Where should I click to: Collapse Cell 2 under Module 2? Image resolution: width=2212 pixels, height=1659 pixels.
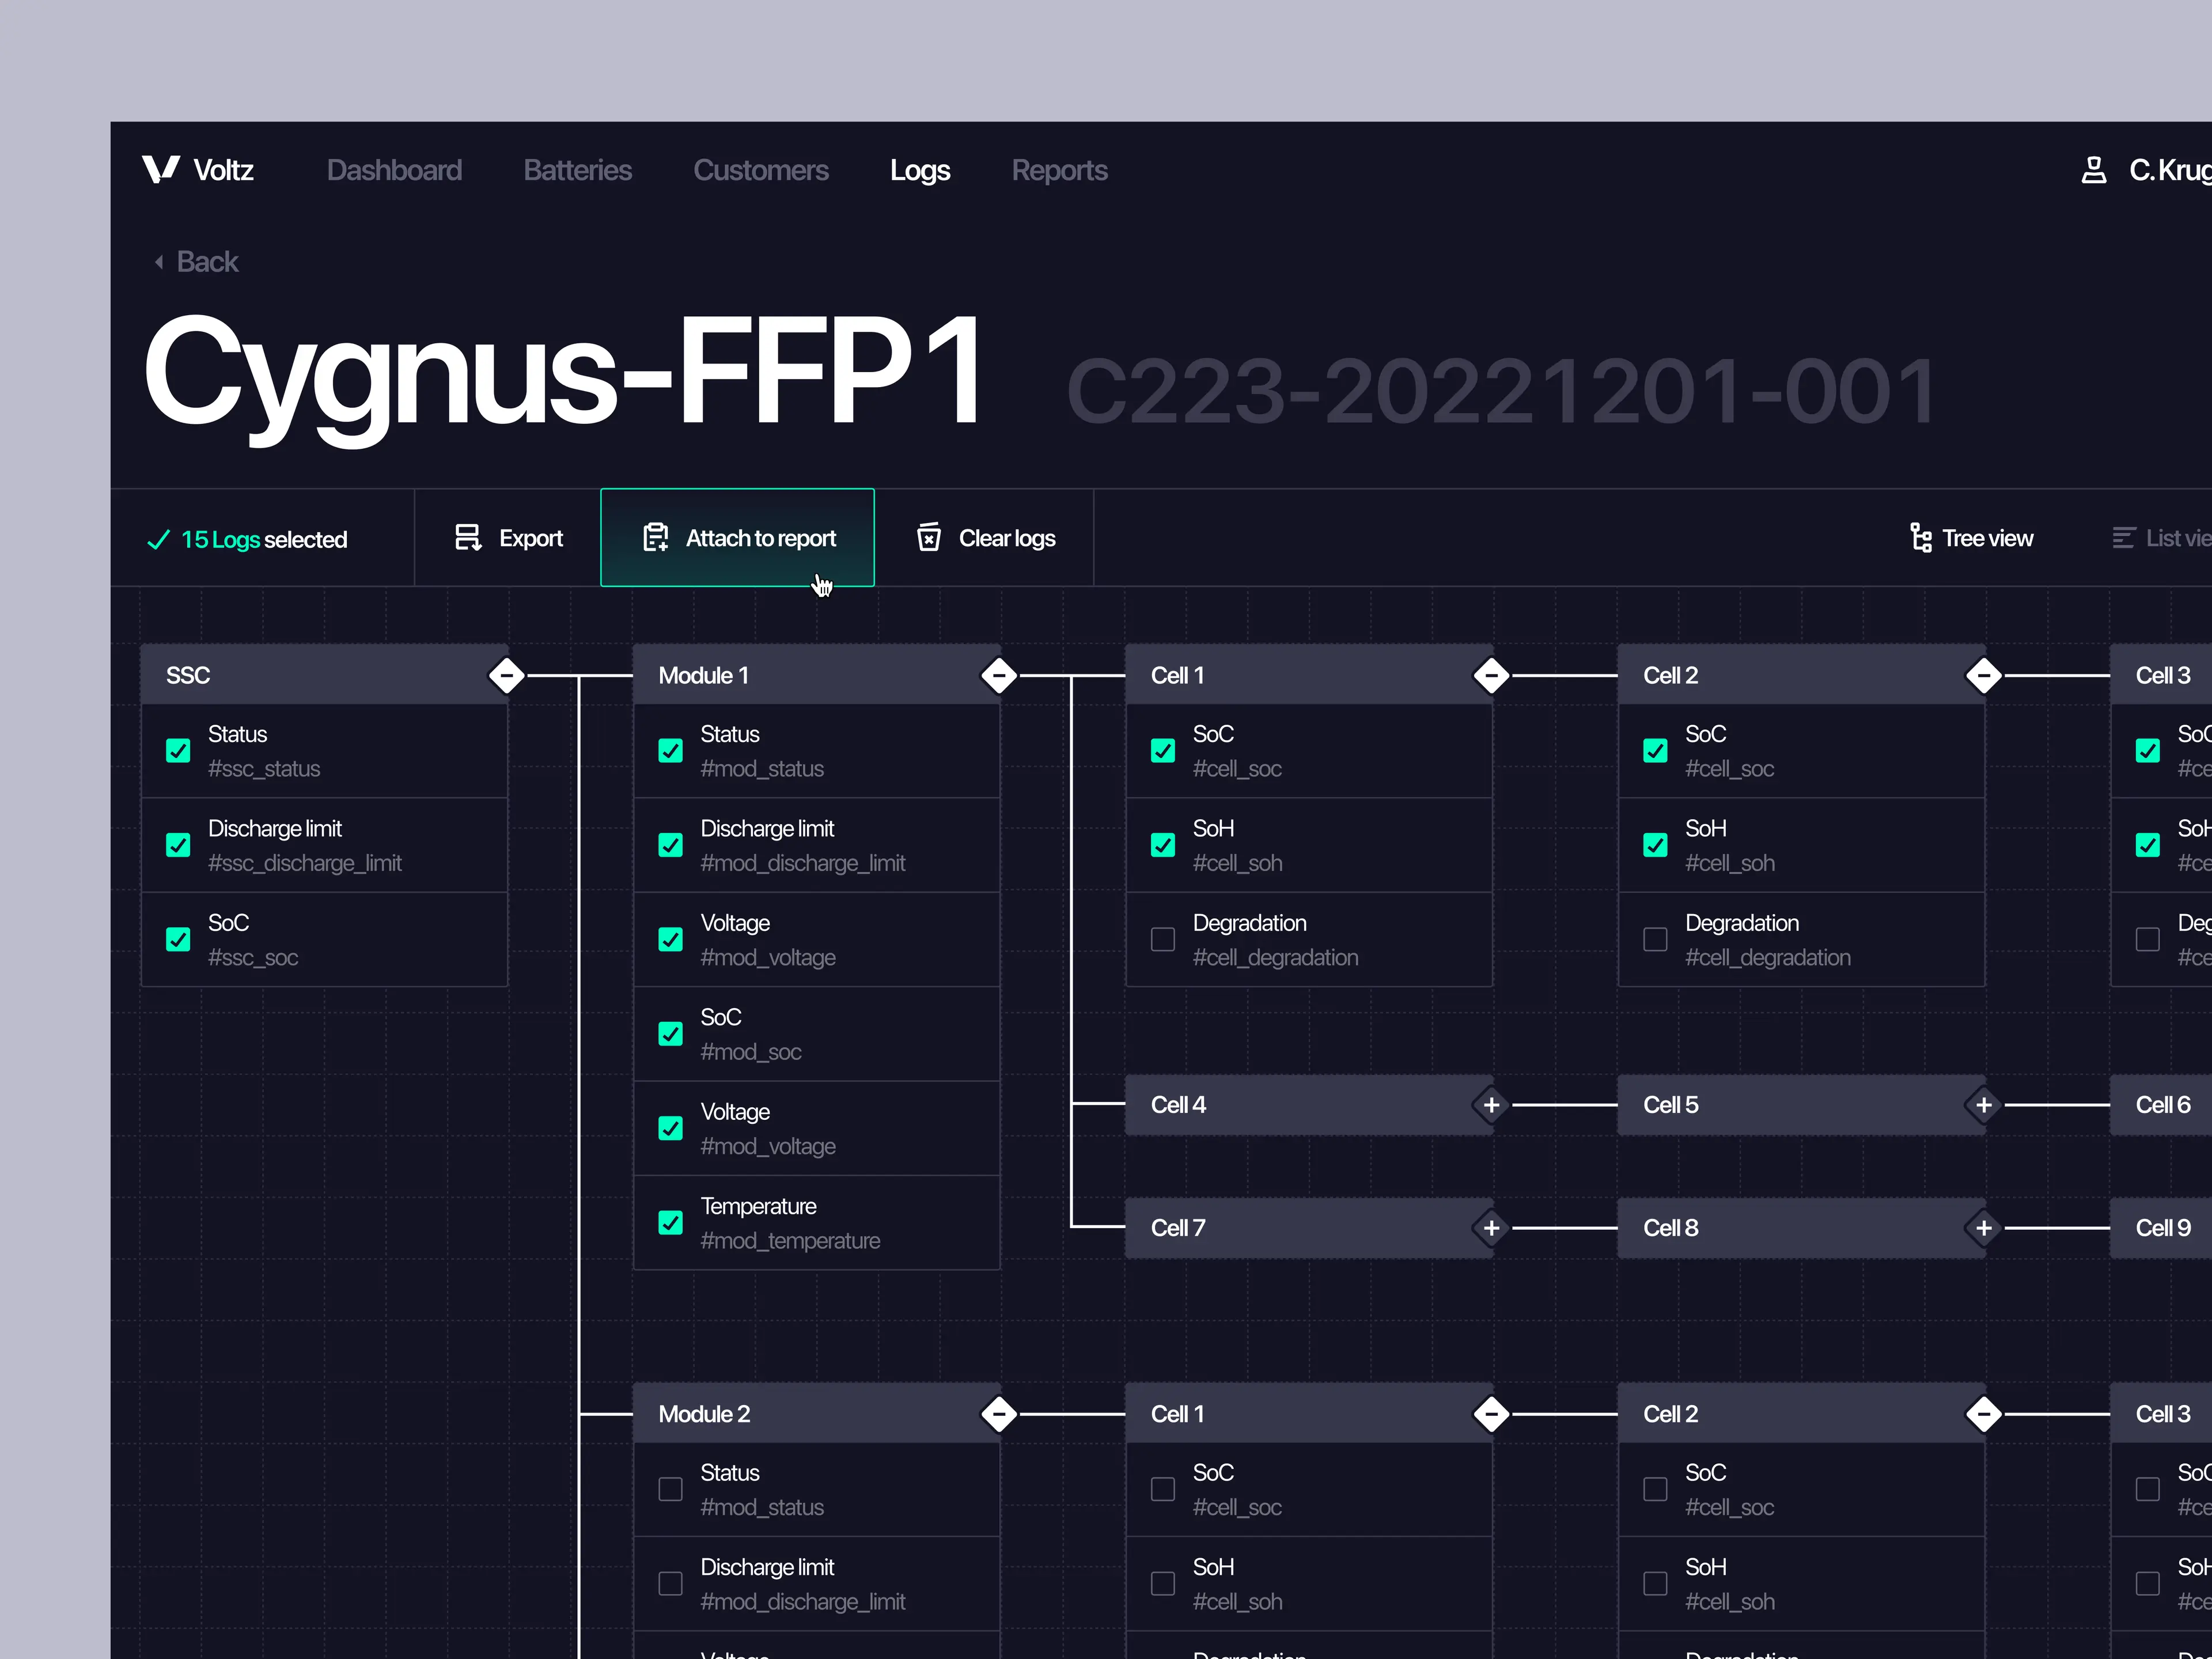pyautogui.click(x=1984, y=1414)
